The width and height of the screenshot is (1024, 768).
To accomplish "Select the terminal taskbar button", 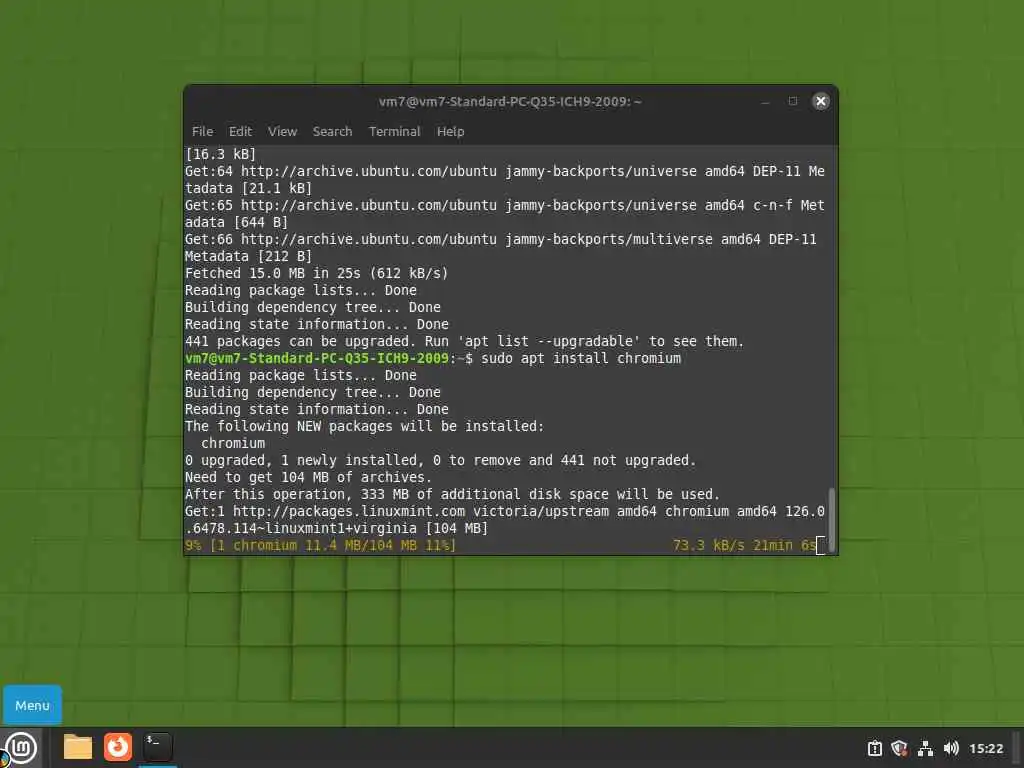I will pyautogui.click(x=157, y=747).
